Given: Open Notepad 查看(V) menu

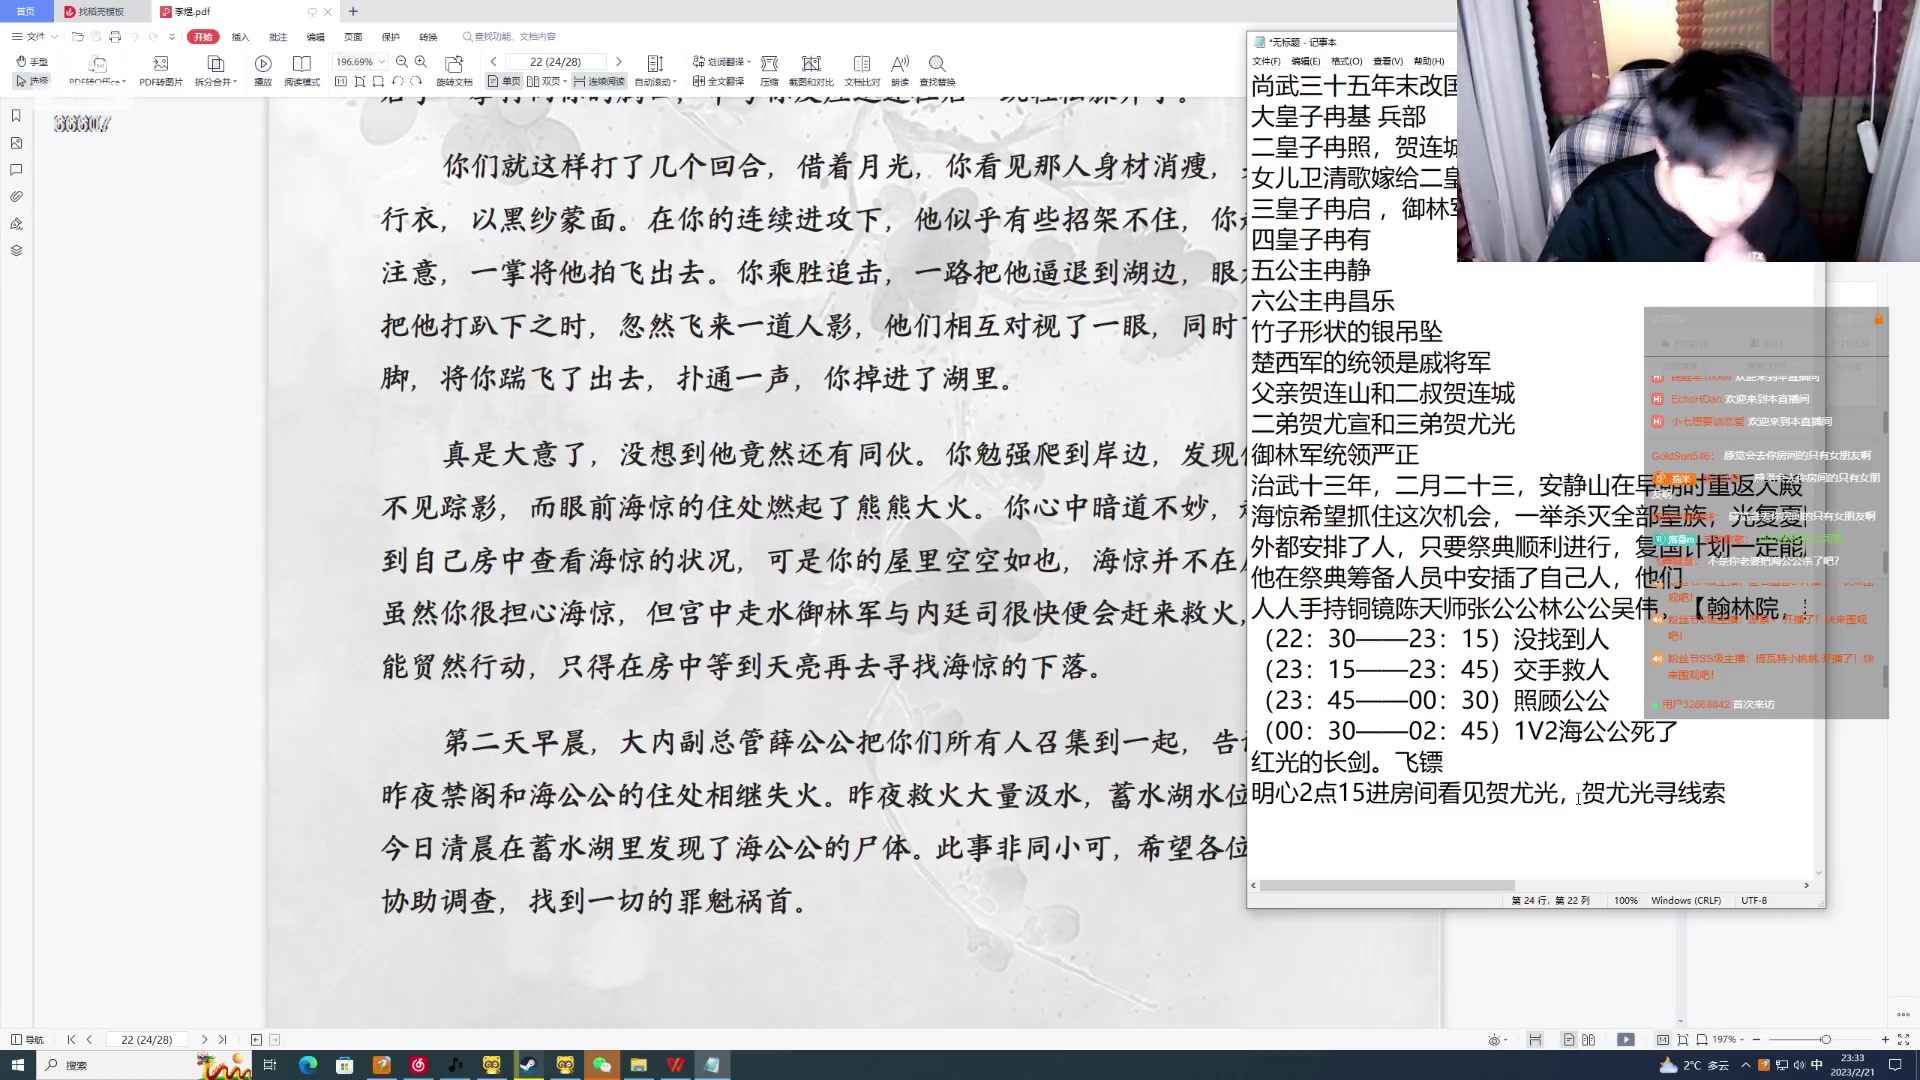Looking at the screenshot, I should pyautogui.click(x=1388, y=61).
